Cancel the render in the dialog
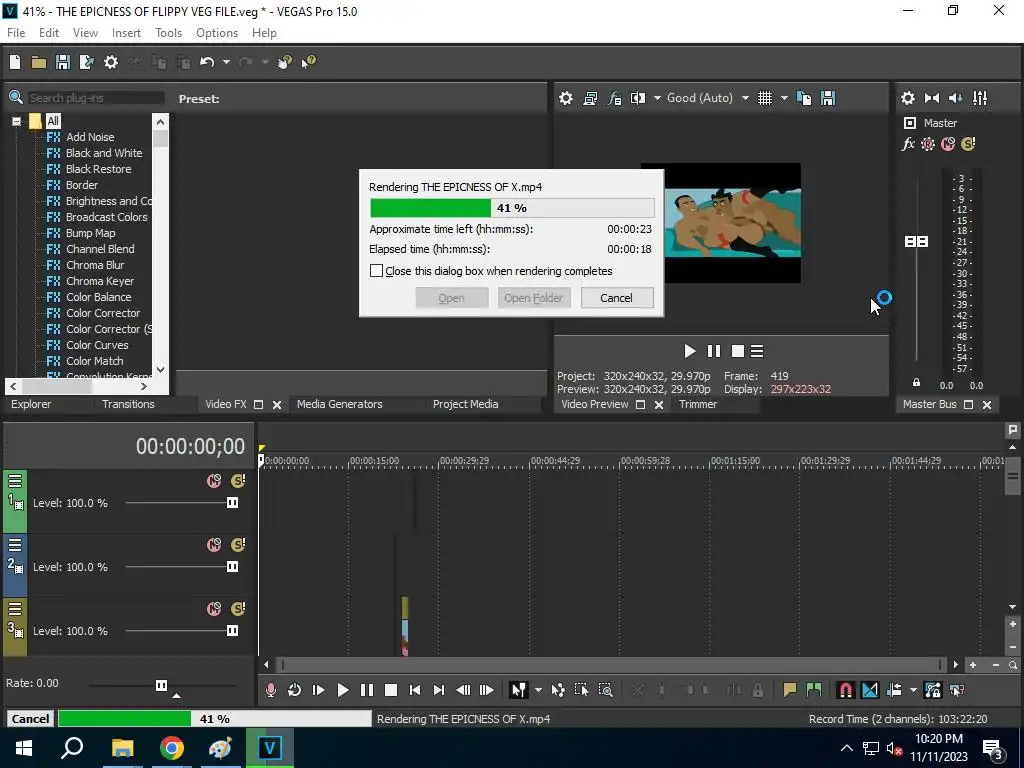 (616, 298)
